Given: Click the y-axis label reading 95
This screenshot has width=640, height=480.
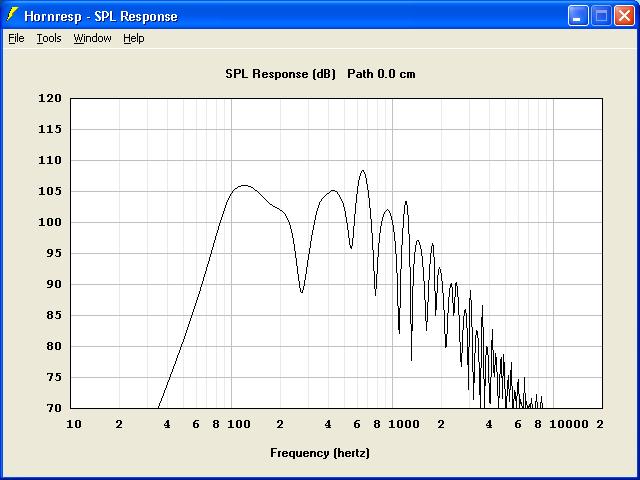Looking at the screenshot, I should [53, 253].
